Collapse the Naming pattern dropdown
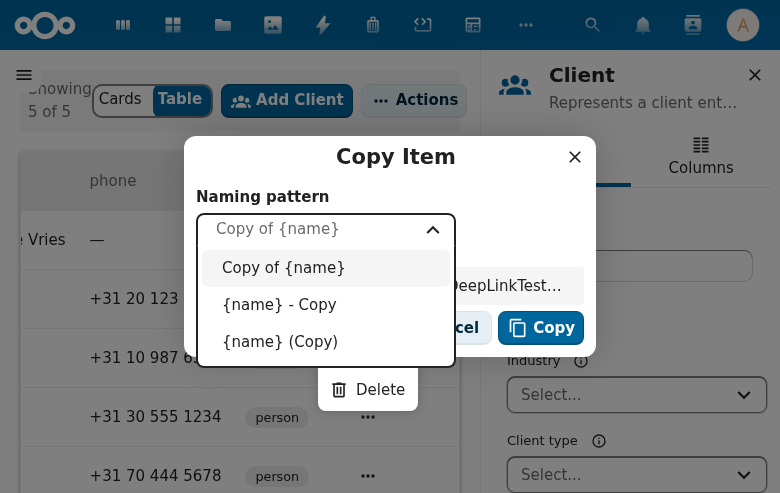Image resolution: width=780 pixels, height=493 pixels. point(433,229)
